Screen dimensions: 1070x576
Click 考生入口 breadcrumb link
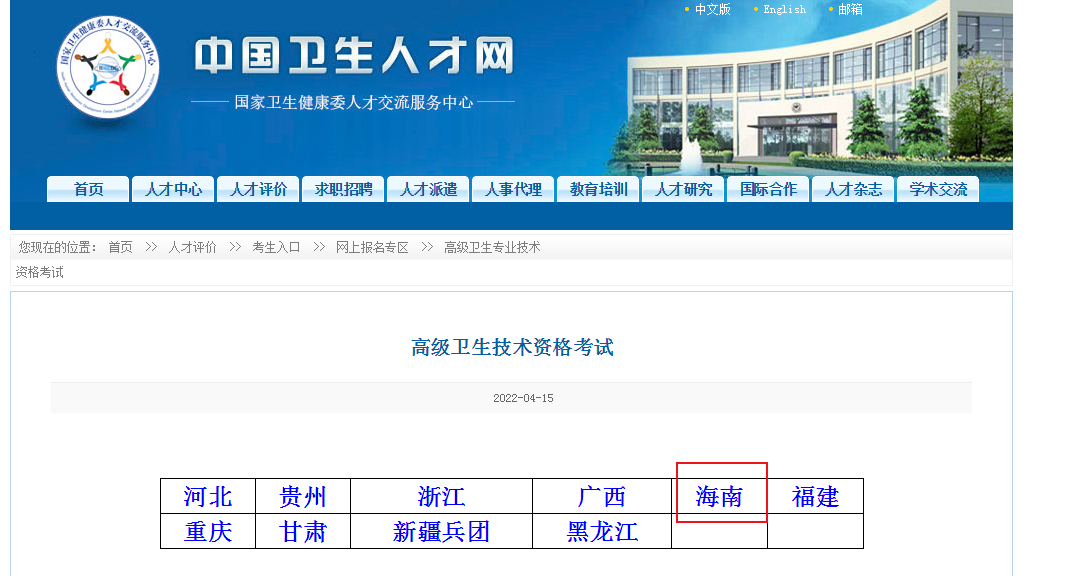[x=276, y=247]
